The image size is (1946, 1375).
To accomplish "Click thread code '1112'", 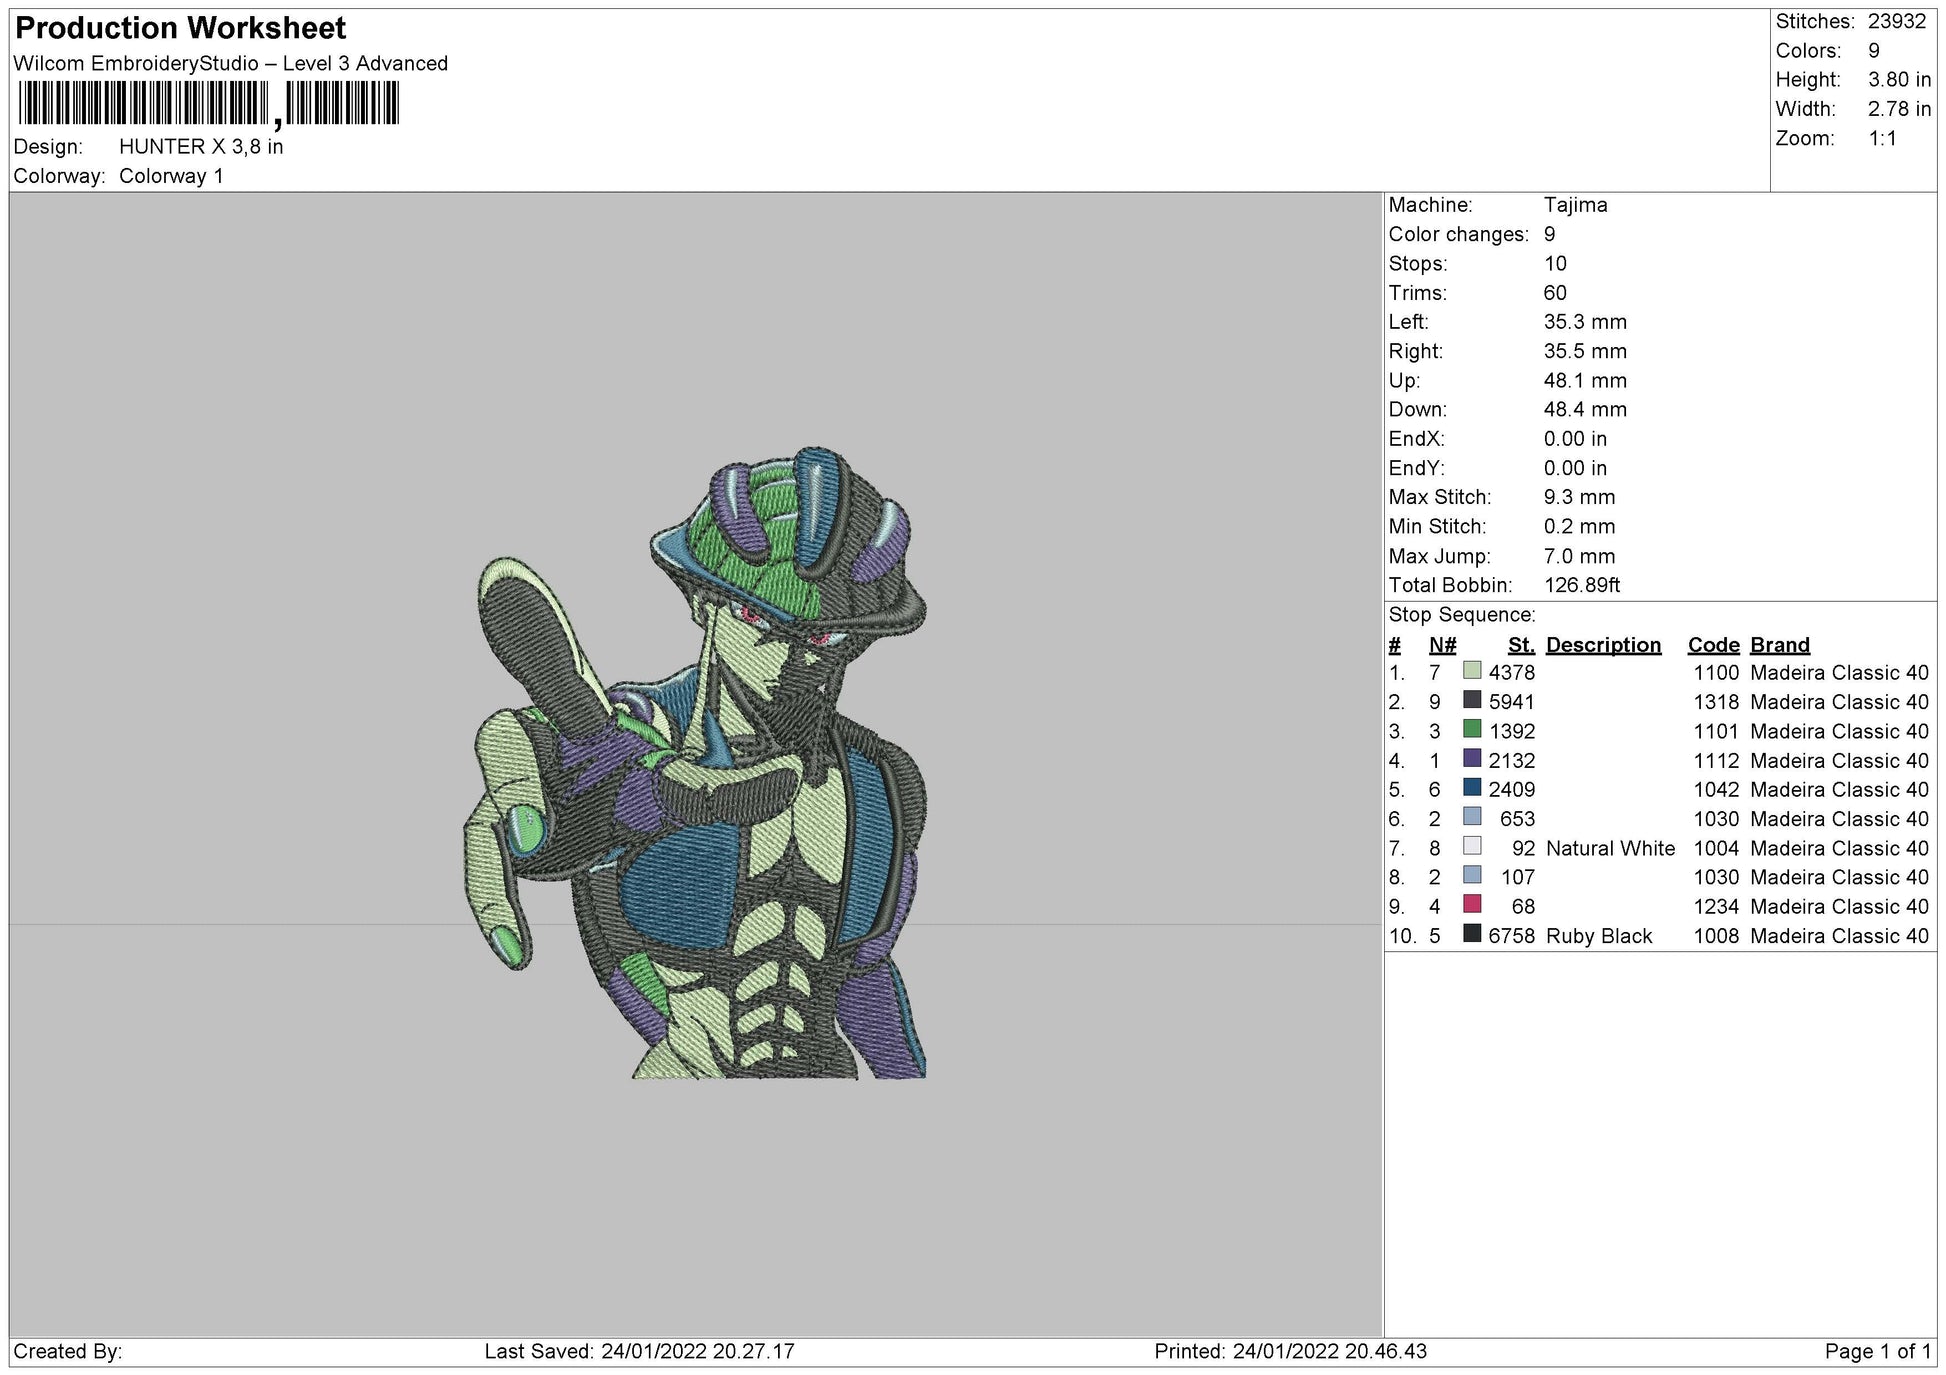I will [x=1716, y=761].
